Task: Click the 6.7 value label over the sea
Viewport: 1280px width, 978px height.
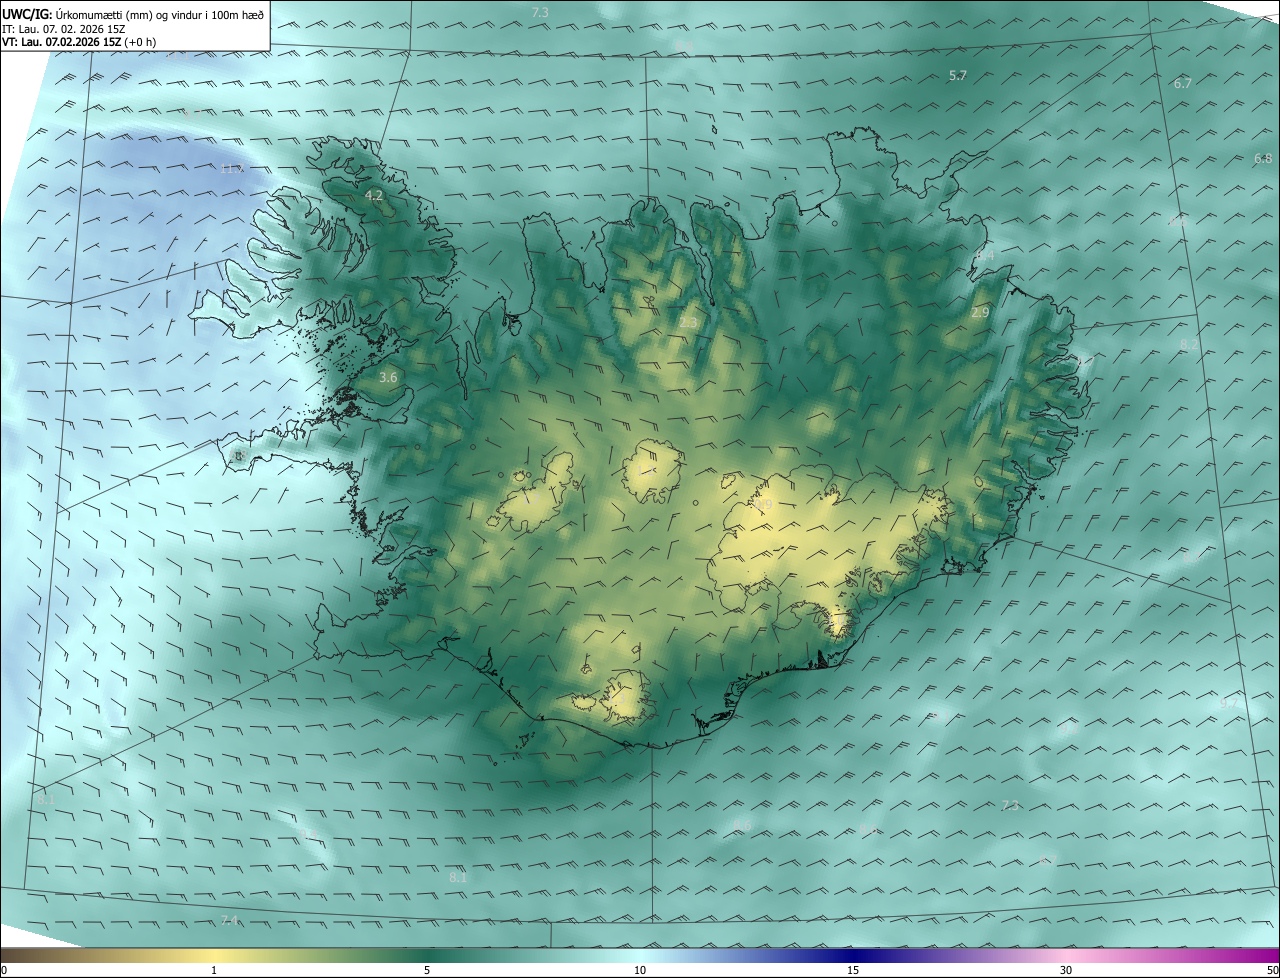Action: (x=1182, y=84)
